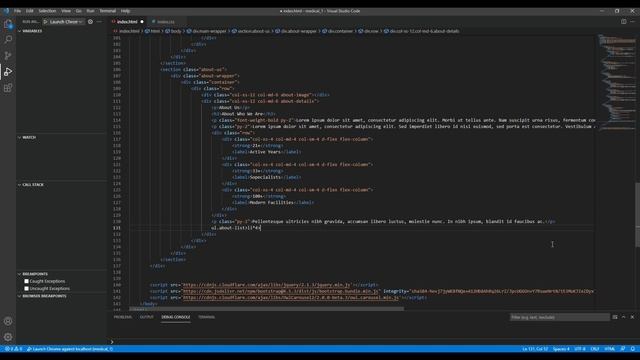
Task: Click the errors and warnings status indicator
Action: (13, 349)
